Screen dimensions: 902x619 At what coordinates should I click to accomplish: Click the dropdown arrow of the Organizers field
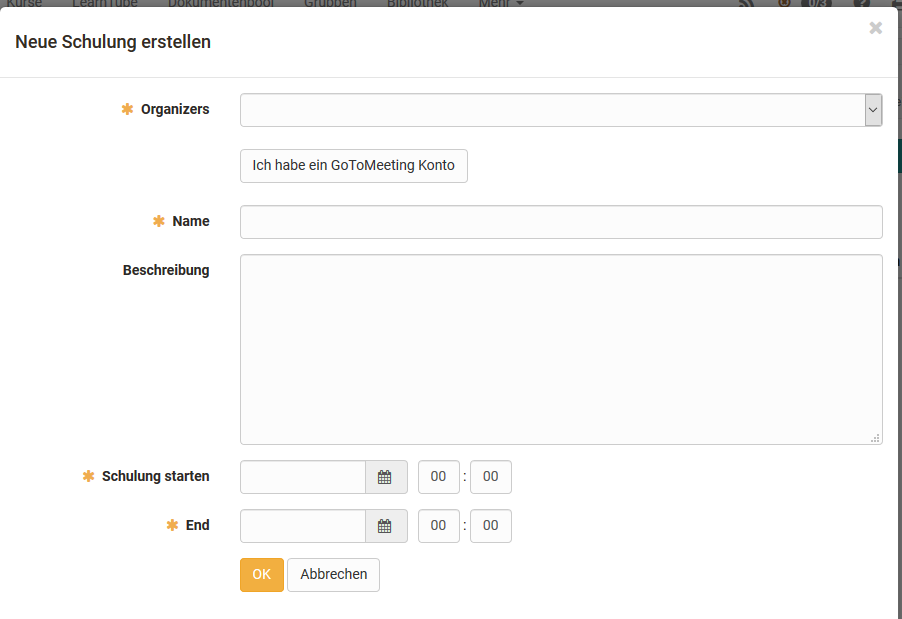[873, 110]
